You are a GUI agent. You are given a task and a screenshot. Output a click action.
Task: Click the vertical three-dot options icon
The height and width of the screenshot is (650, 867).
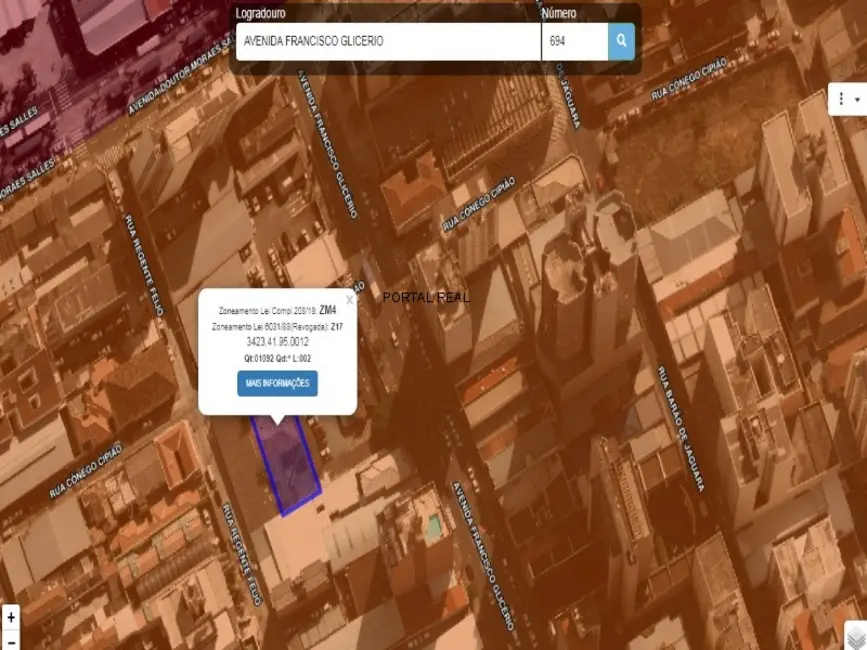pos(842,100)
